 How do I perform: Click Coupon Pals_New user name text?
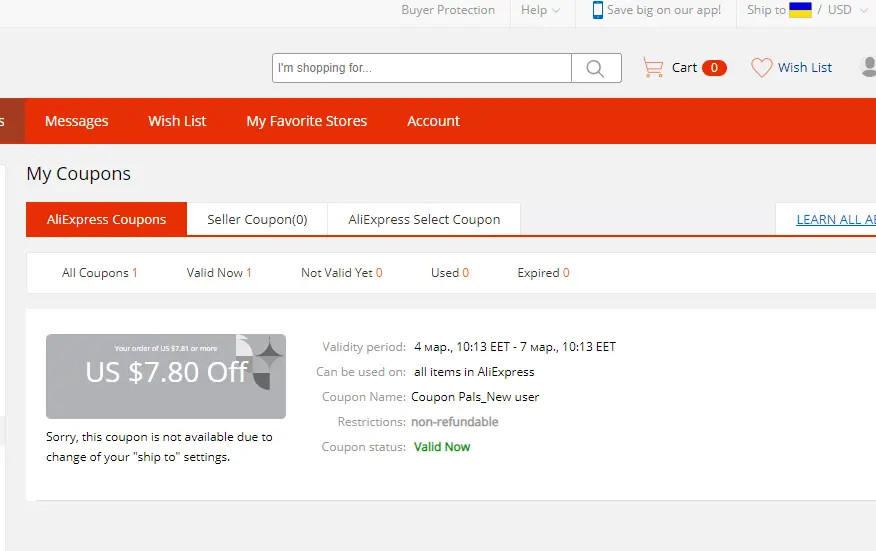475,397
